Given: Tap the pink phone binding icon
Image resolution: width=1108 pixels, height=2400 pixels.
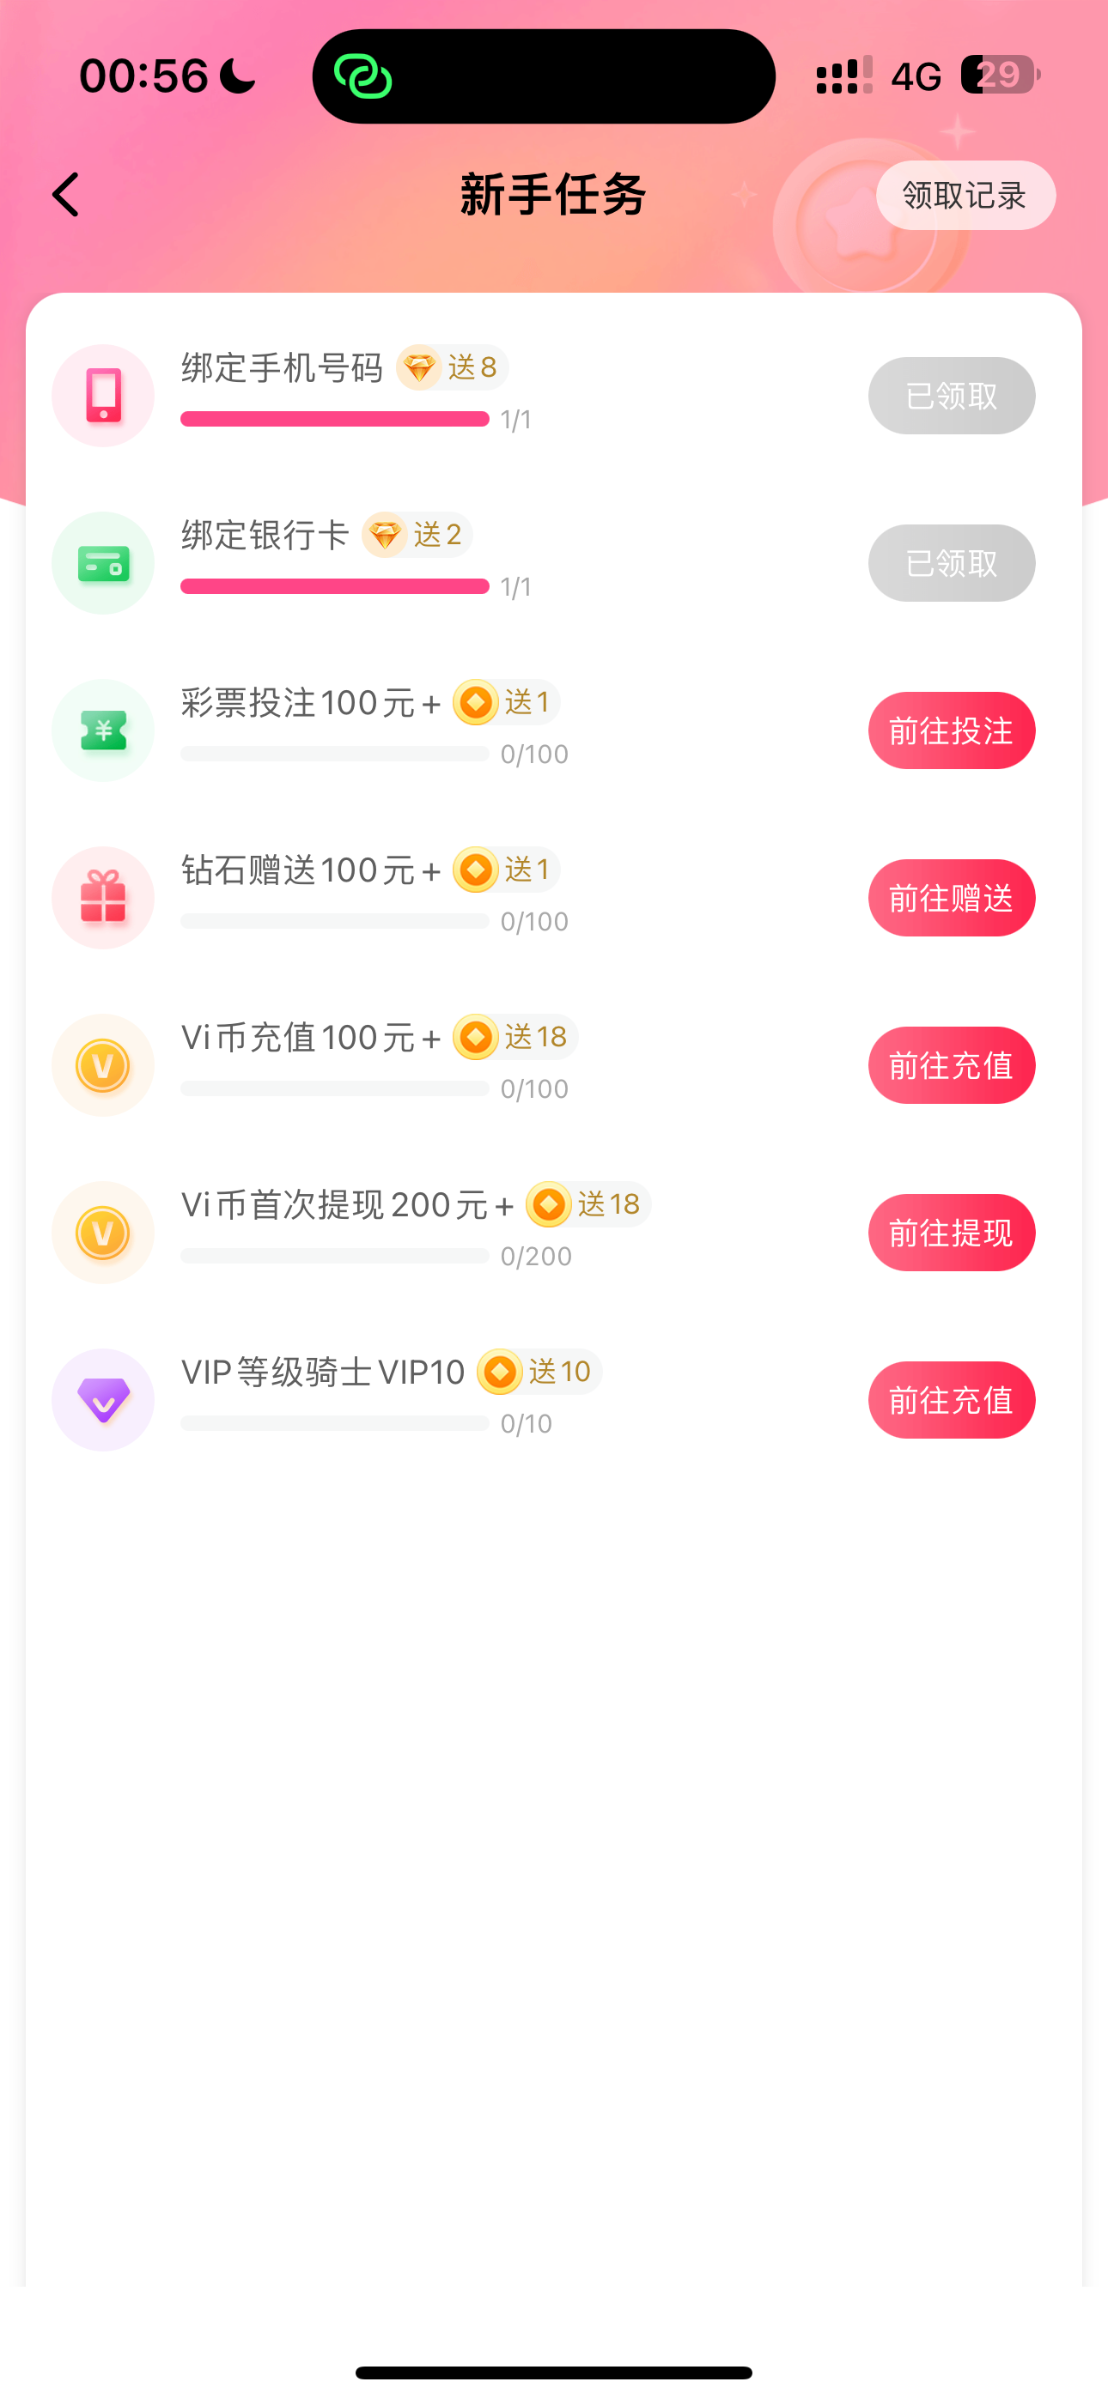Looking at the screenshot, I should 103,396.
